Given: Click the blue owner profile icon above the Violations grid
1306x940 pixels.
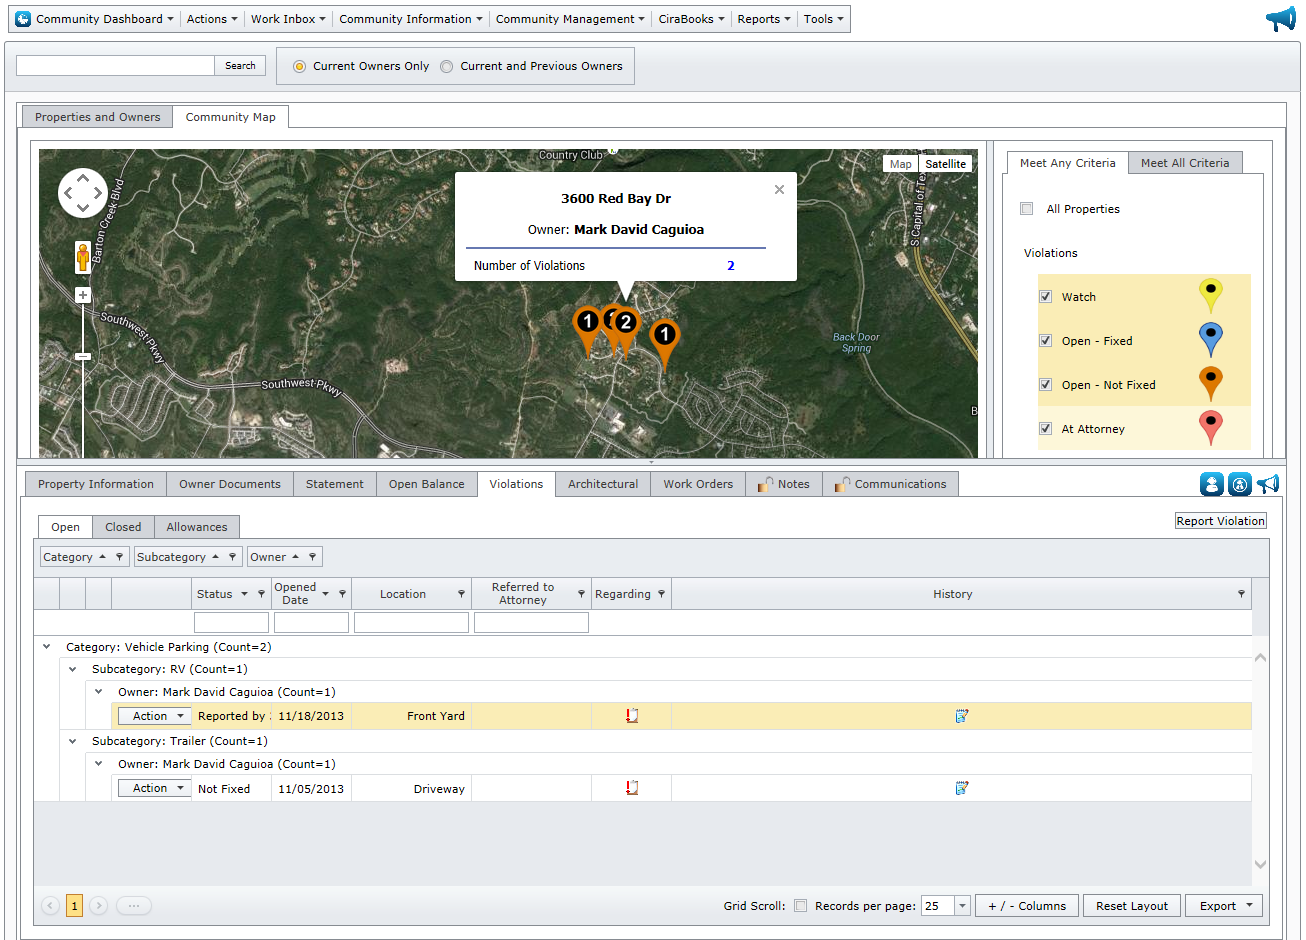Looking at the screenshot, I should pyautogui.click(x=1212, y=484).
